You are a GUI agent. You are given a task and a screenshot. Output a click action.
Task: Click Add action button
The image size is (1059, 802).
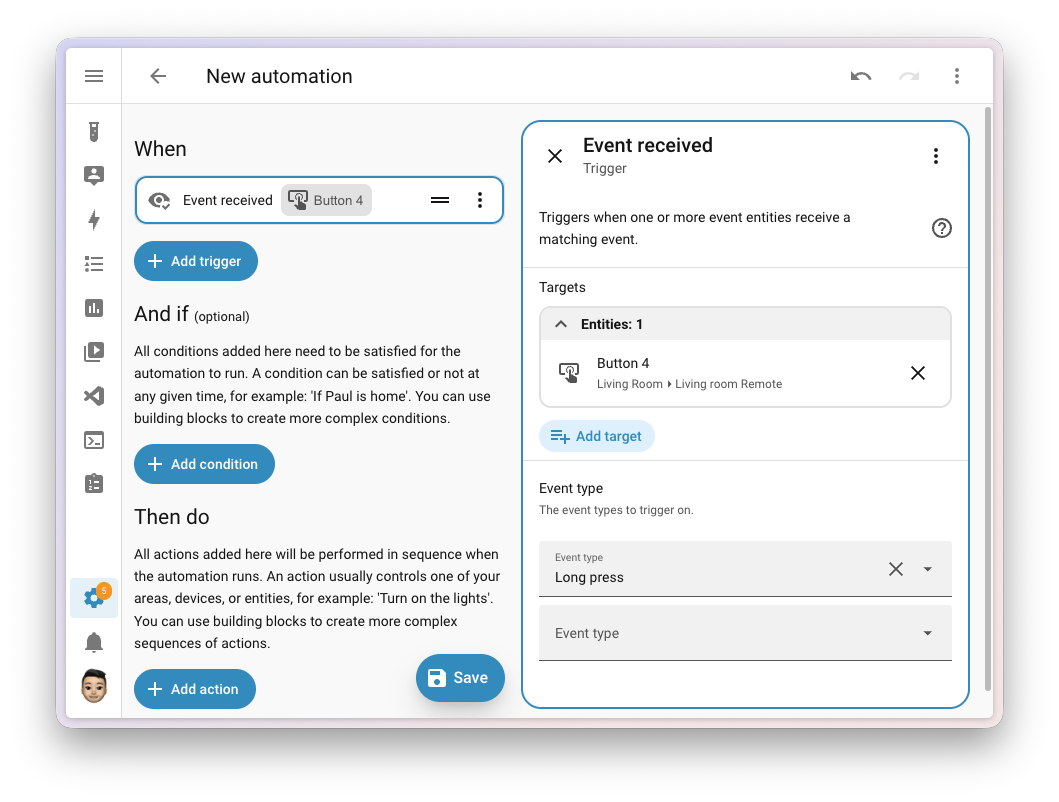(195, 689)
